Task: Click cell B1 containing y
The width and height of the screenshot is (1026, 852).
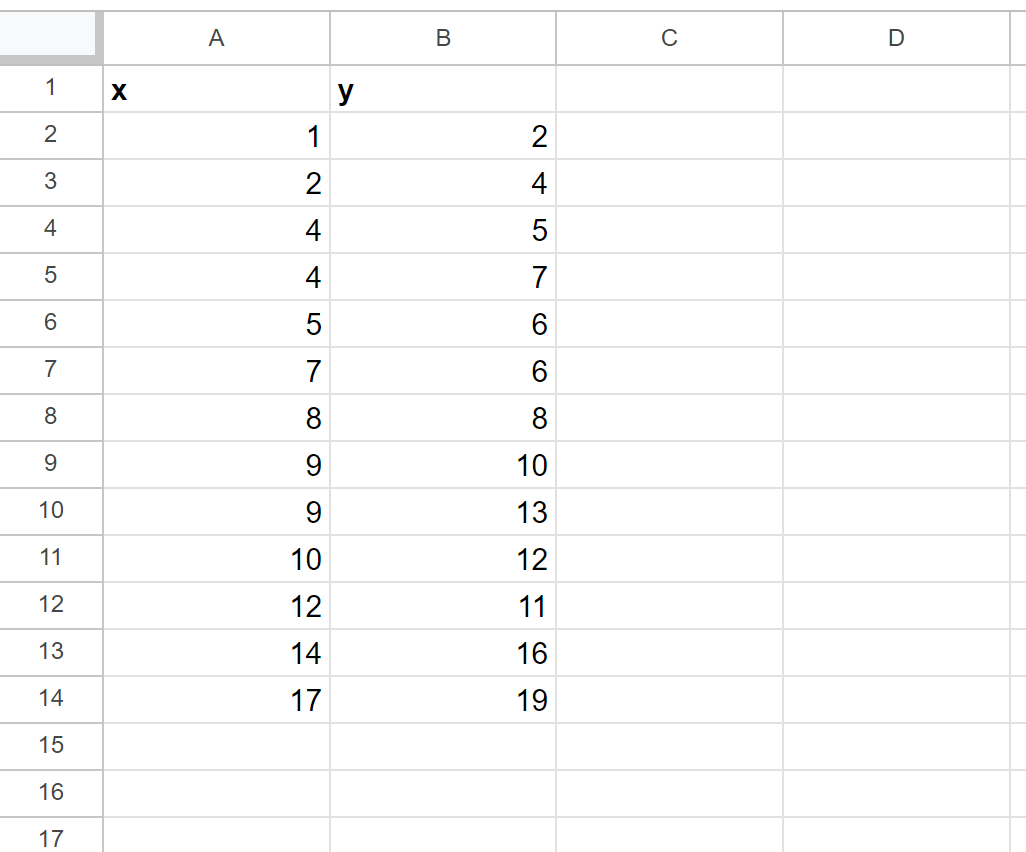Action: tap(443, 88)
